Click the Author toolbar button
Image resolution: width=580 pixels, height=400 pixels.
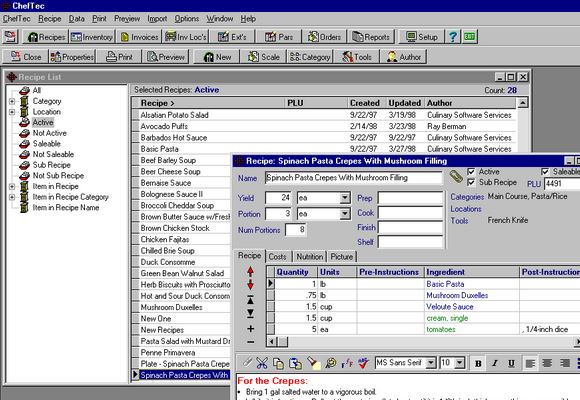coord(404,57)
